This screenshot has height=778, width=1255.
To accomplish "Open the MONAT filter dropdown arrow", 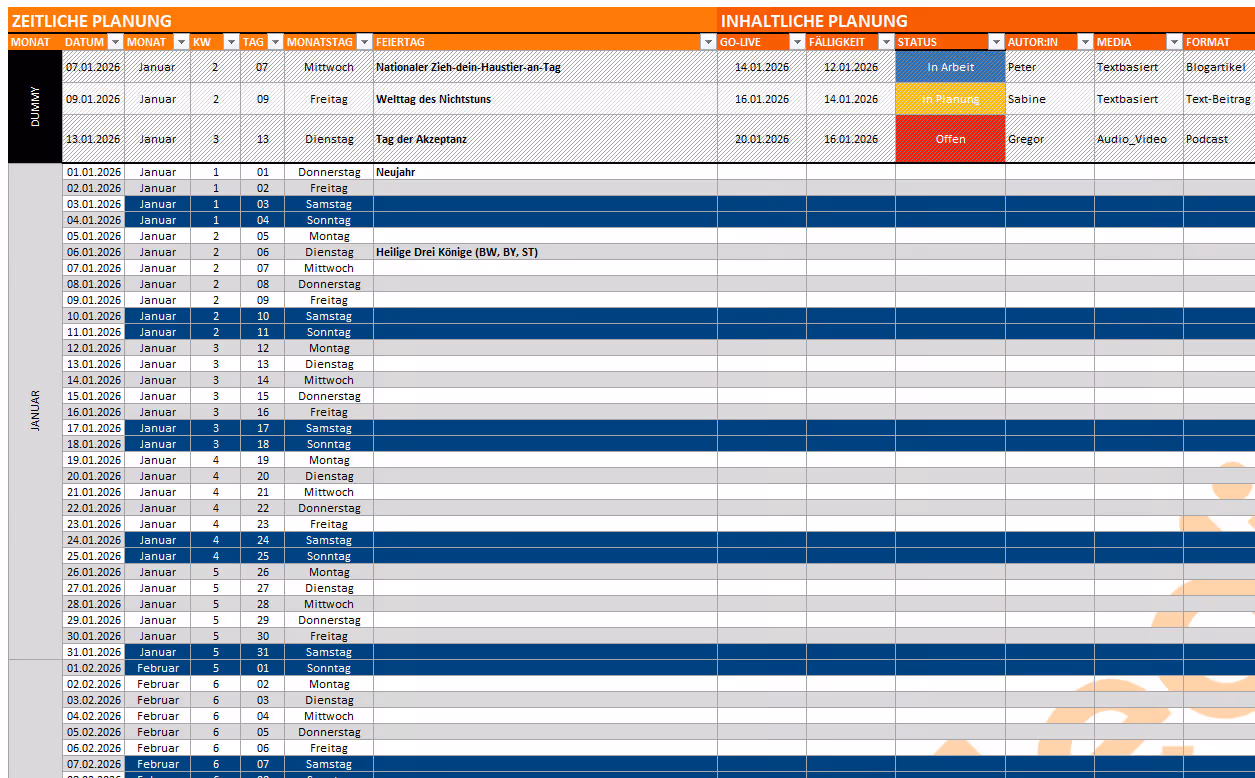I will [181, 42].
